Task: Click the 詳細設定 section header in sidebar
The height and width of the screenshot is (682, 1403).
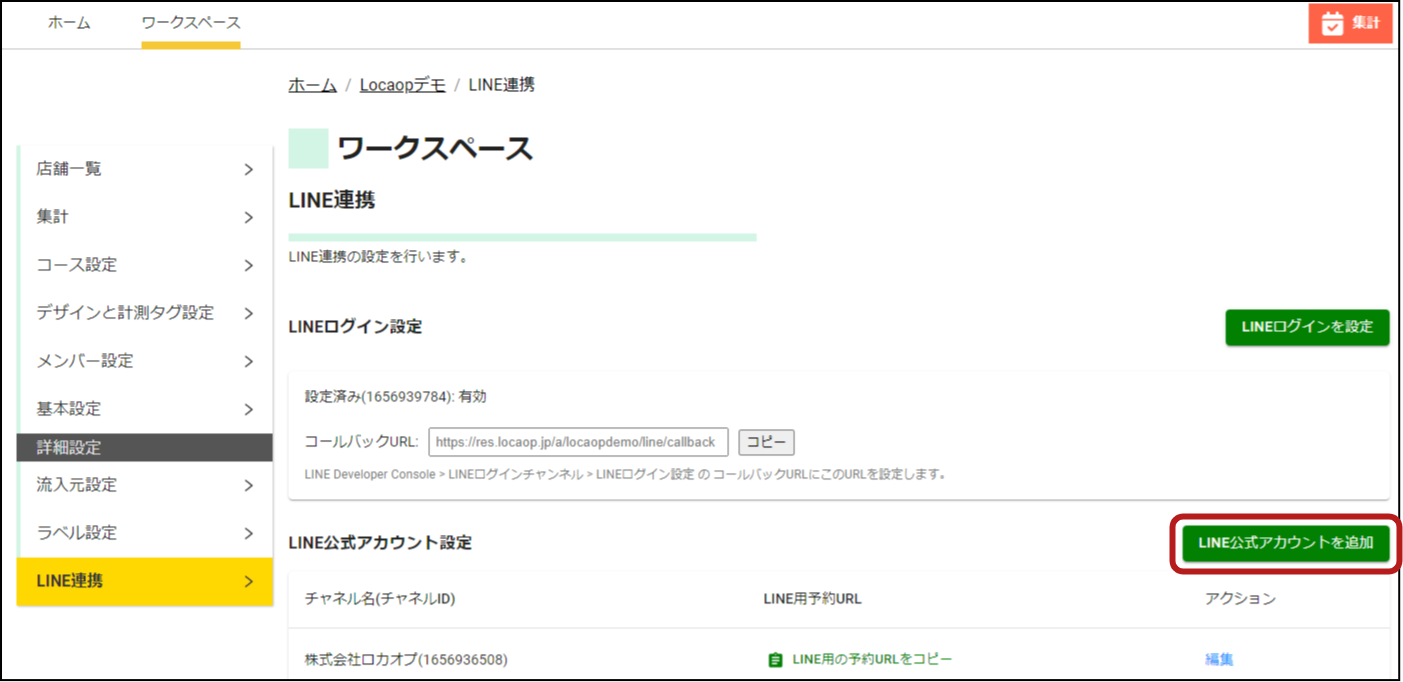Action: click(145, 448)
